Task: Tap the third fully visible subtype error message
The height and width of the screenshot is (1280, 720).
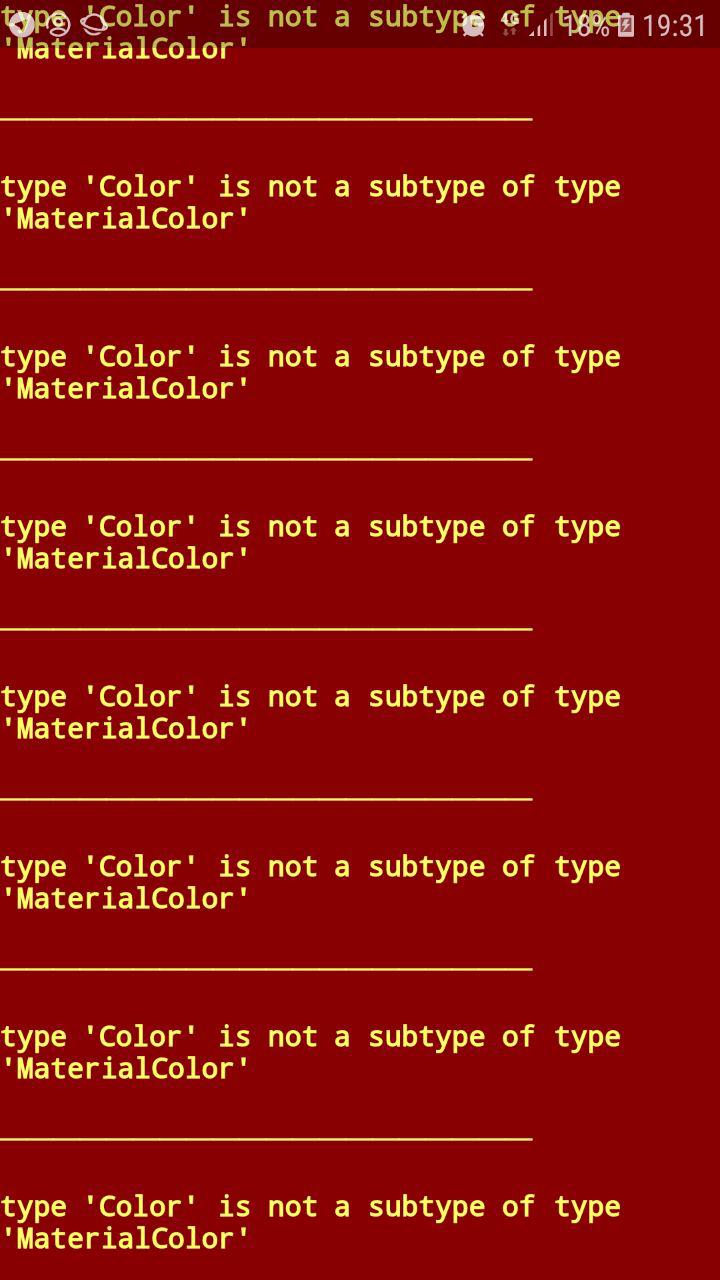Action: click(310, 542)
